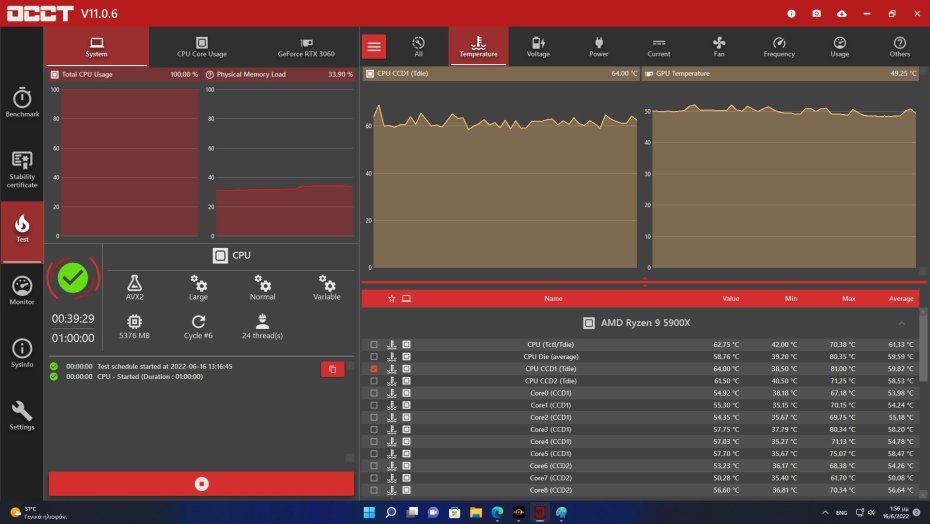Screen dimensions: 930x524
Task: Open the Stability certificate section
Action: coord(22,169)
